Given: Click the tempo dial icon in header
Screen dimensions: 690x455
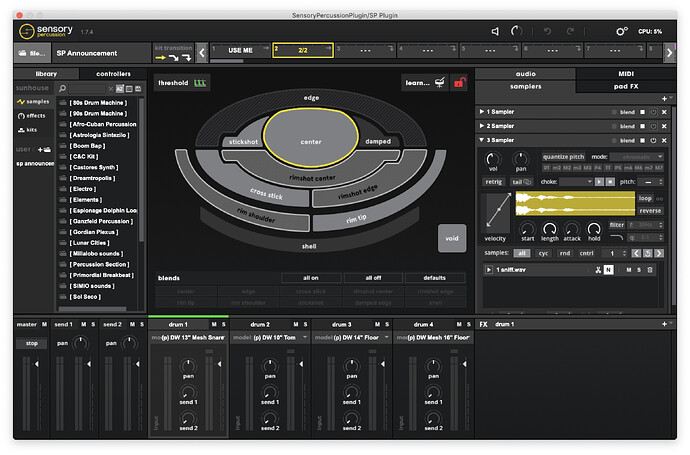Looking at the screenshot, I should point(516,31).
